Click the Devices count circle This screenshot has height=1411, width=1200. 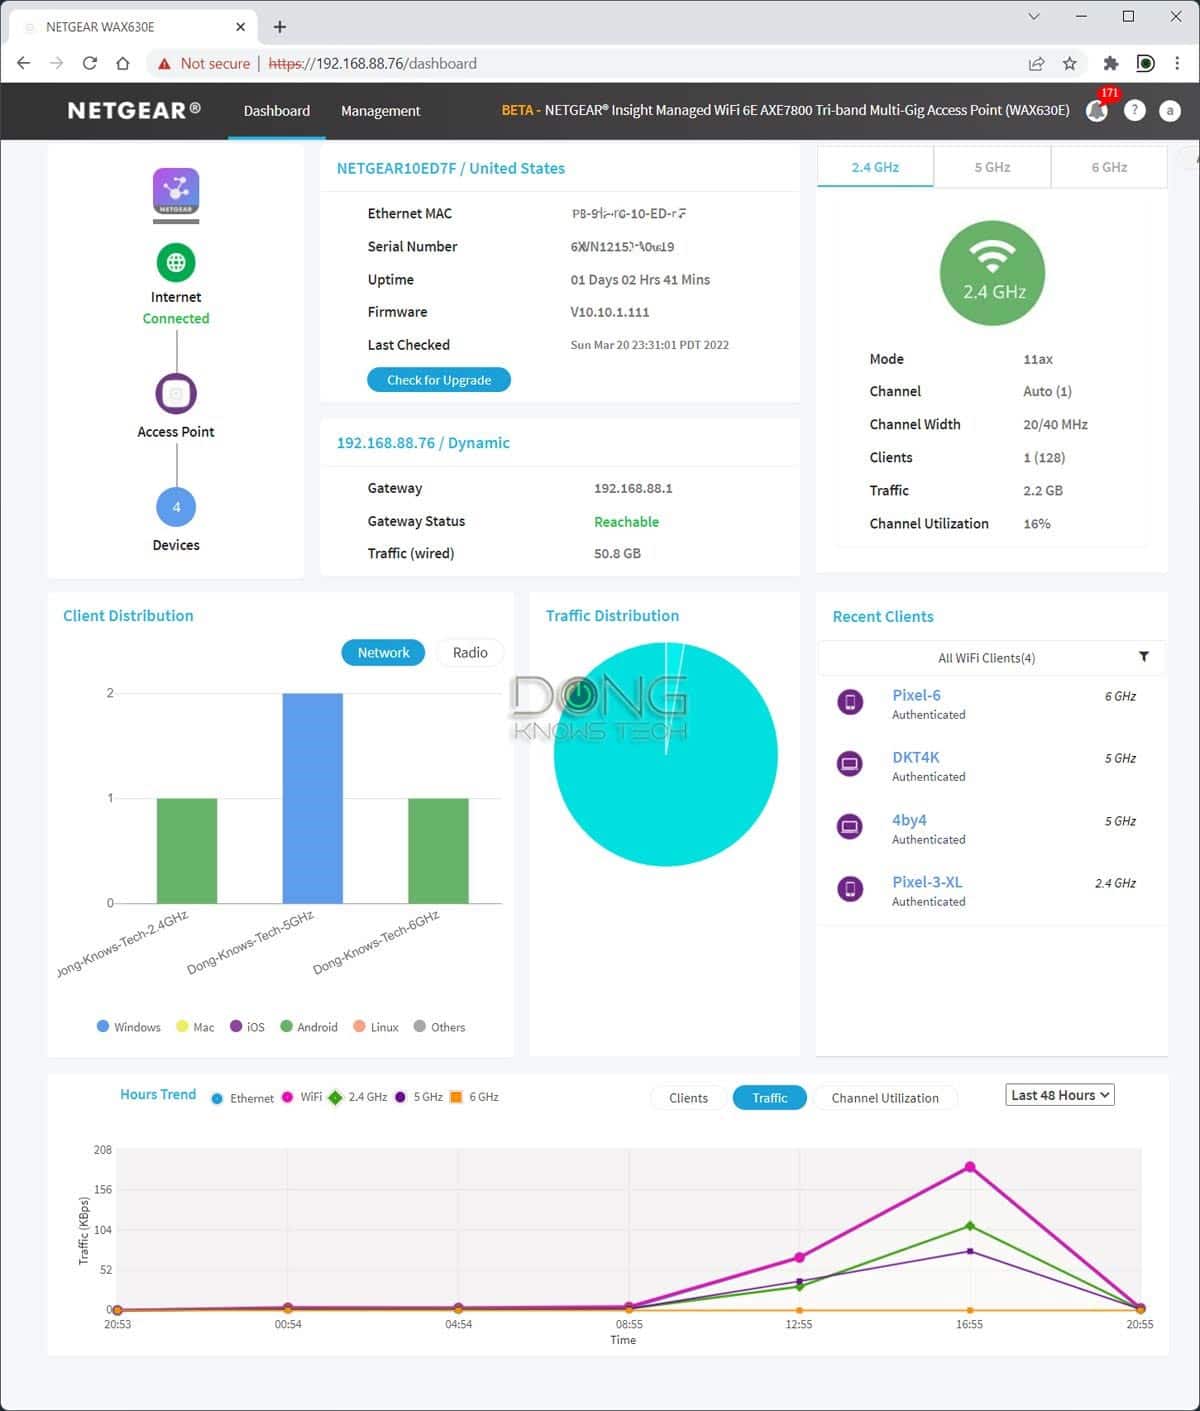click(x=176, y=507)
